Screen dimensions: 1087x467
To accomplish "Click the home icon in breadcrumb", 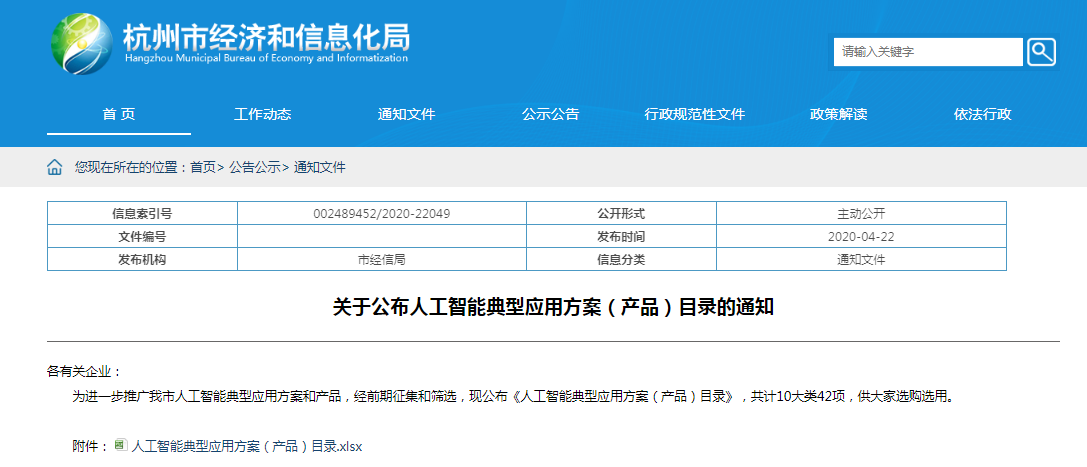I will pyautogui.click(x=55, y=167).
